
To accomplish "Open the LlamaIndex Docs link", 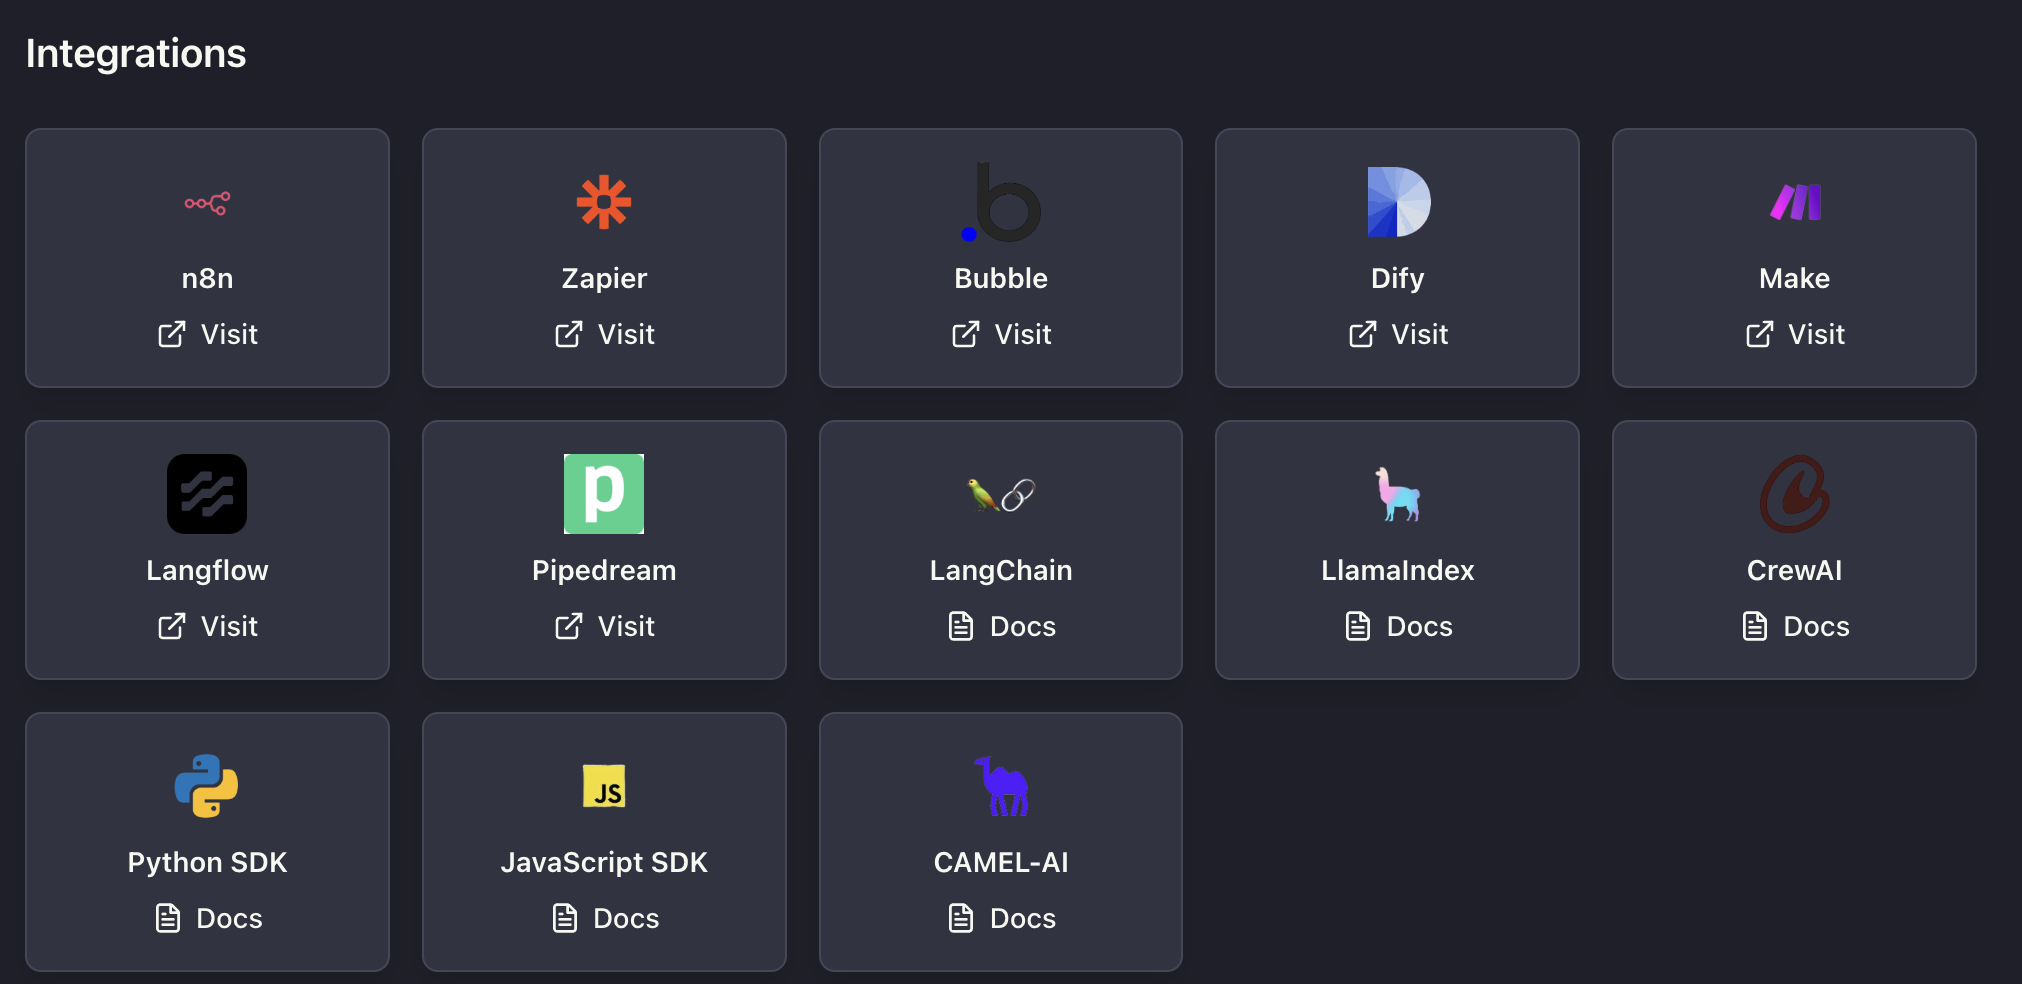I will pos(1398,626).
